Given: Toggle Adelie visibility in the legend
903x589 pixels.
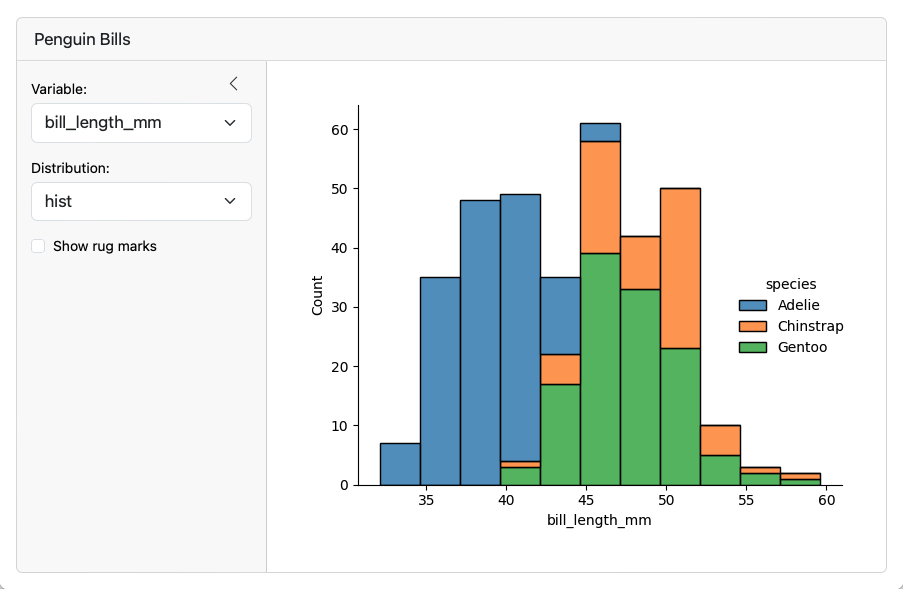Looking at the screenshot, I should (799, 304).
